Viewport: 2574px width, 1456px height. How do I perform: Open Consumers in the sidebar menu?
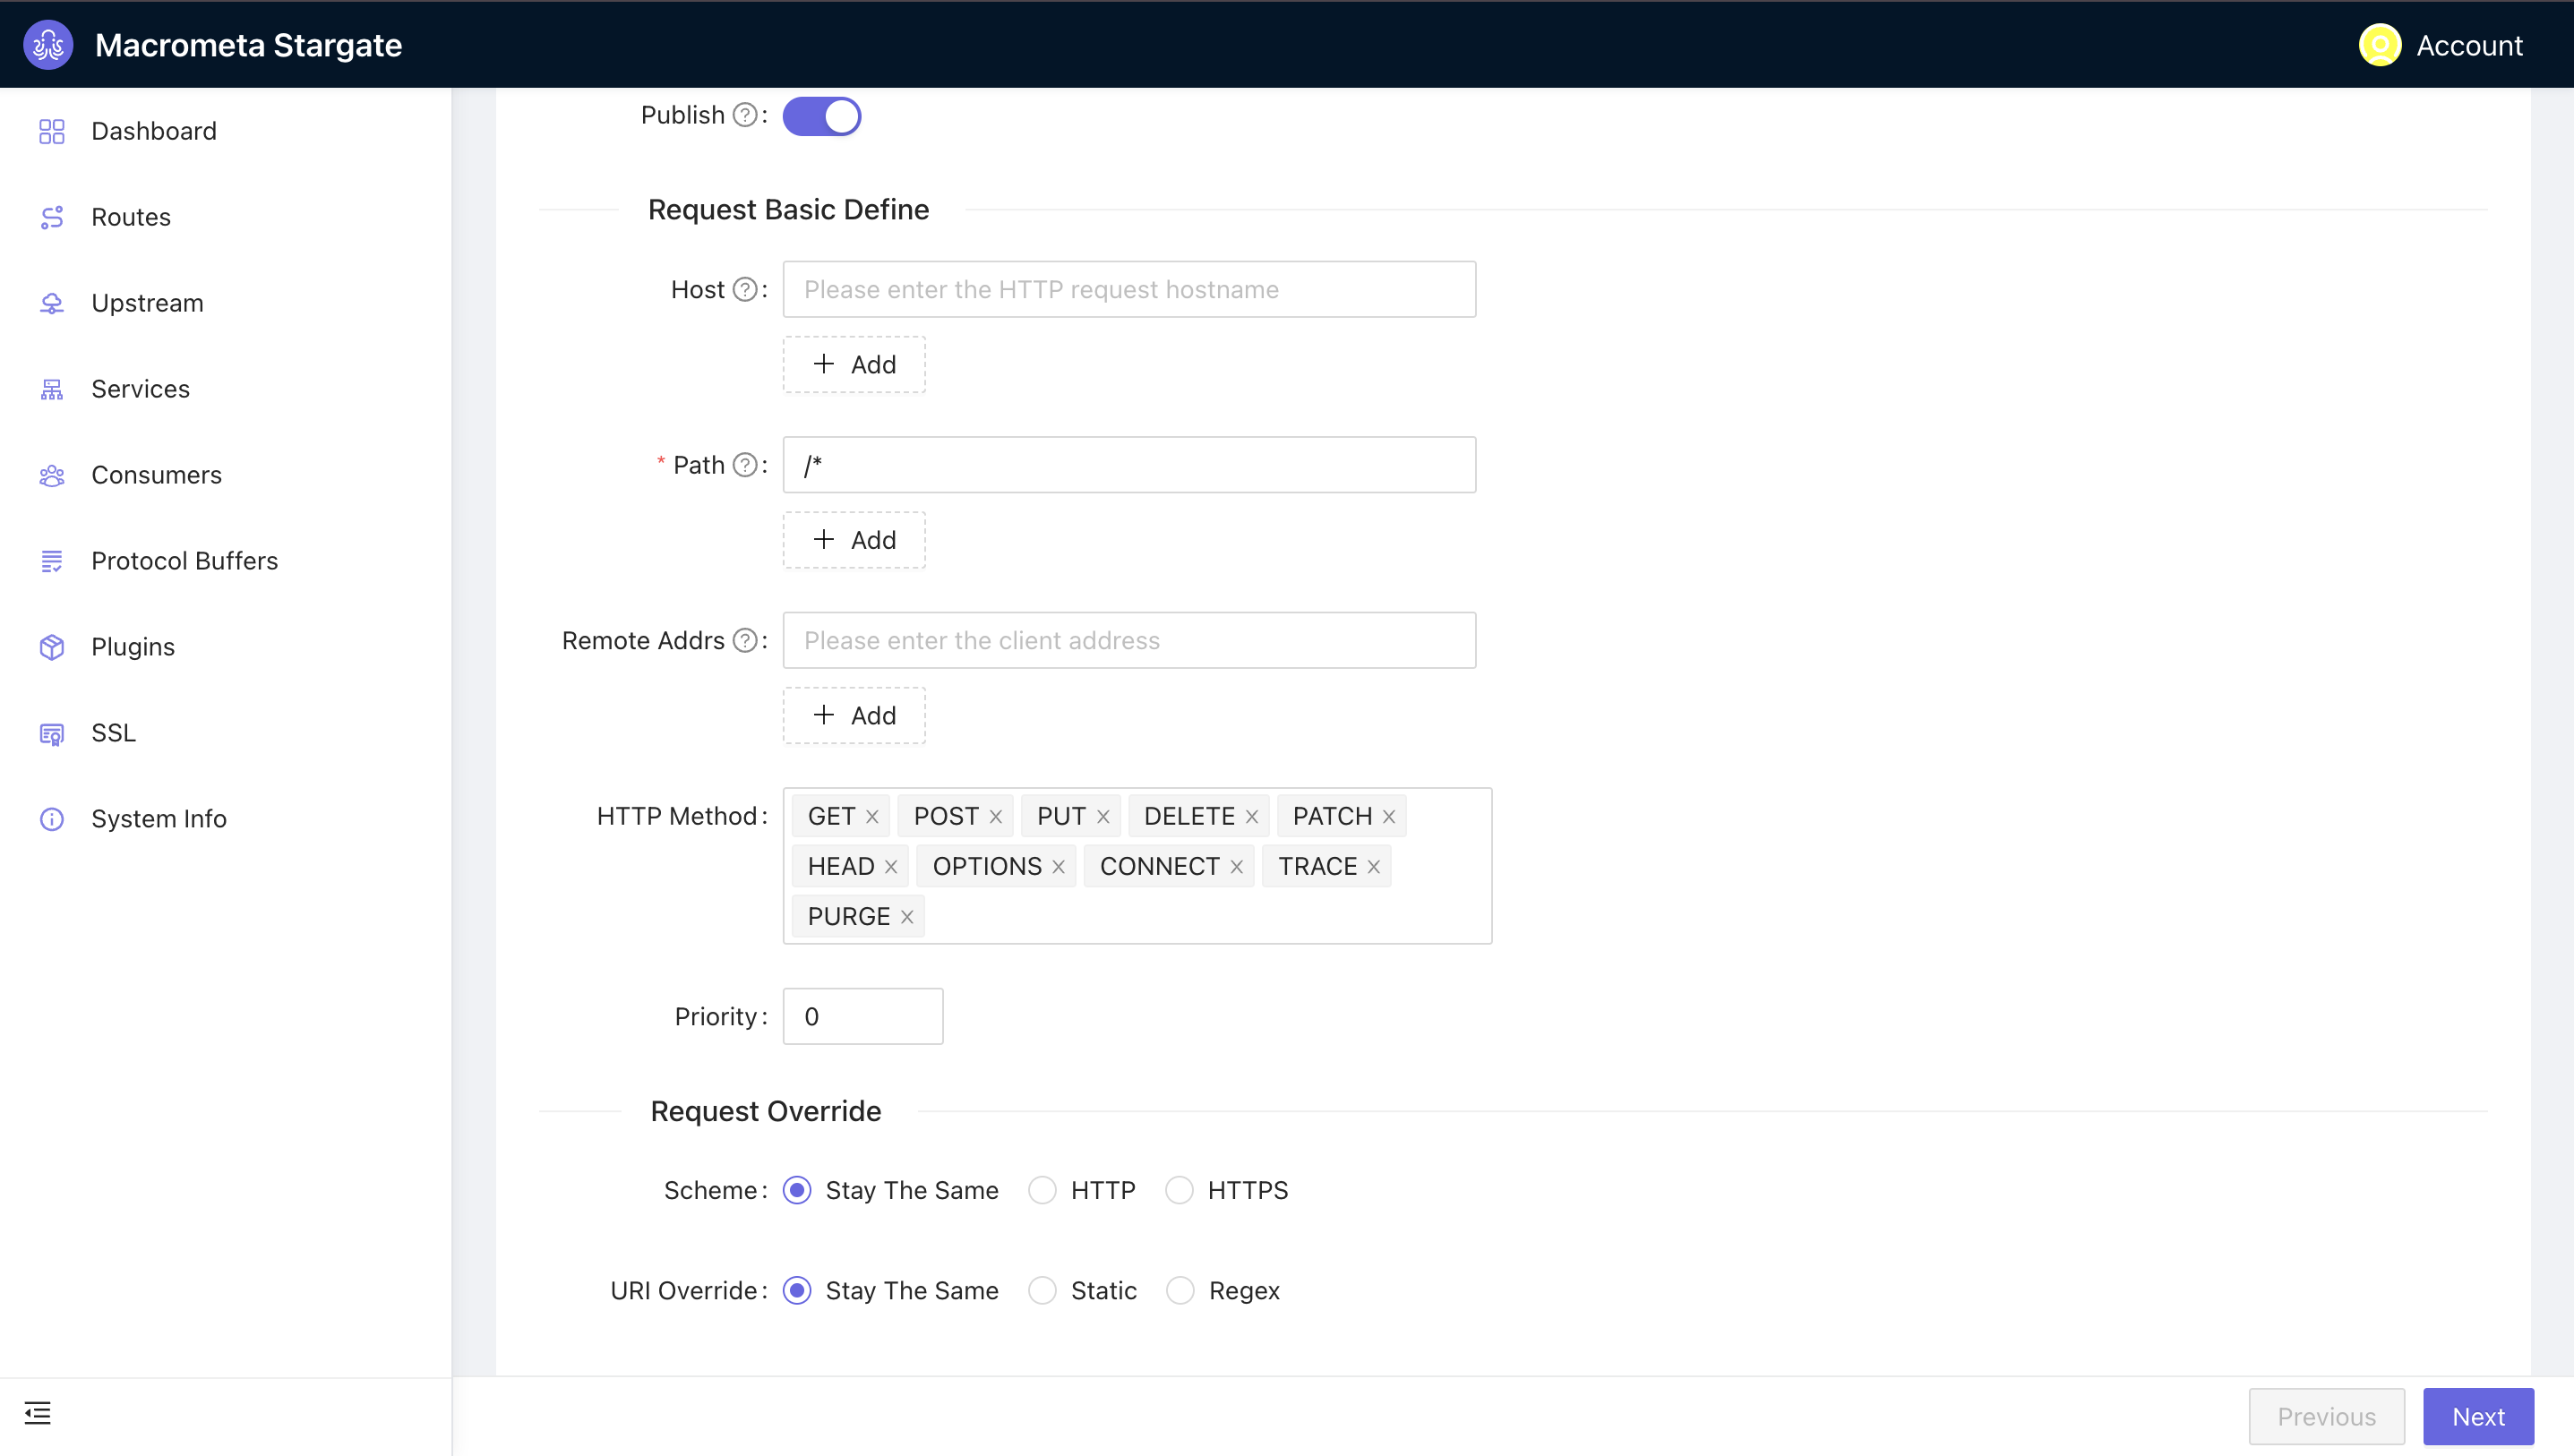(156, 475)
